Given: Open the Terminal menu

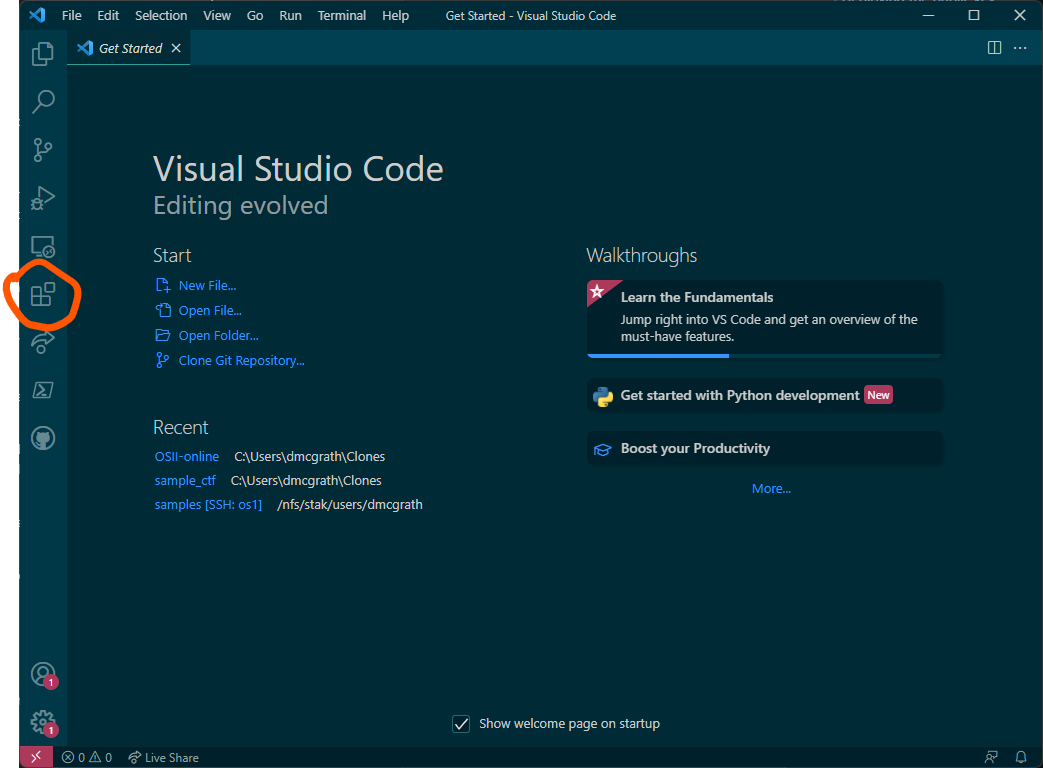Looking at the screenshot, I should point(341,15).
